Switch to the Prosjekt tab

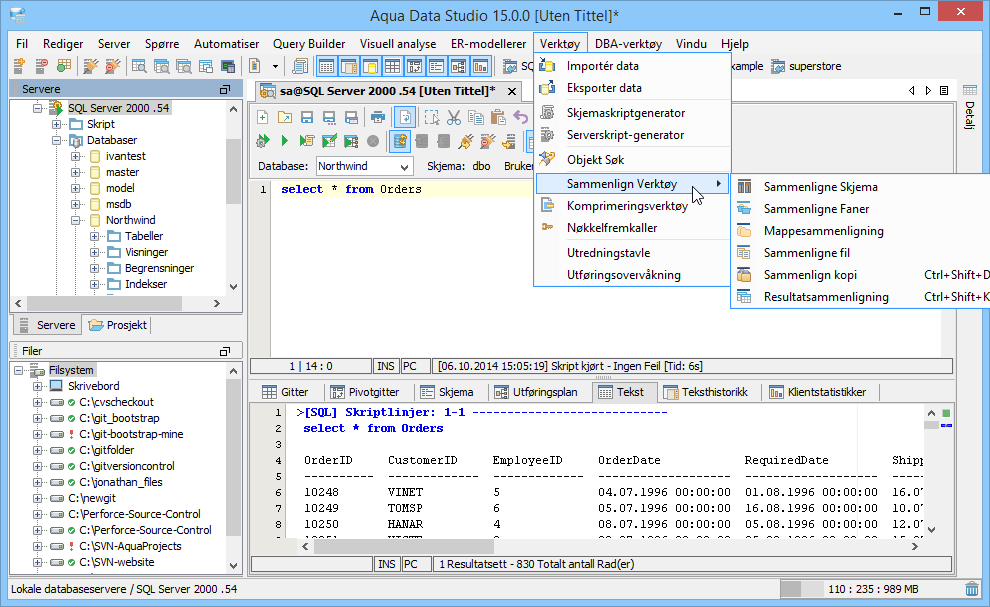tap(117, 325)
